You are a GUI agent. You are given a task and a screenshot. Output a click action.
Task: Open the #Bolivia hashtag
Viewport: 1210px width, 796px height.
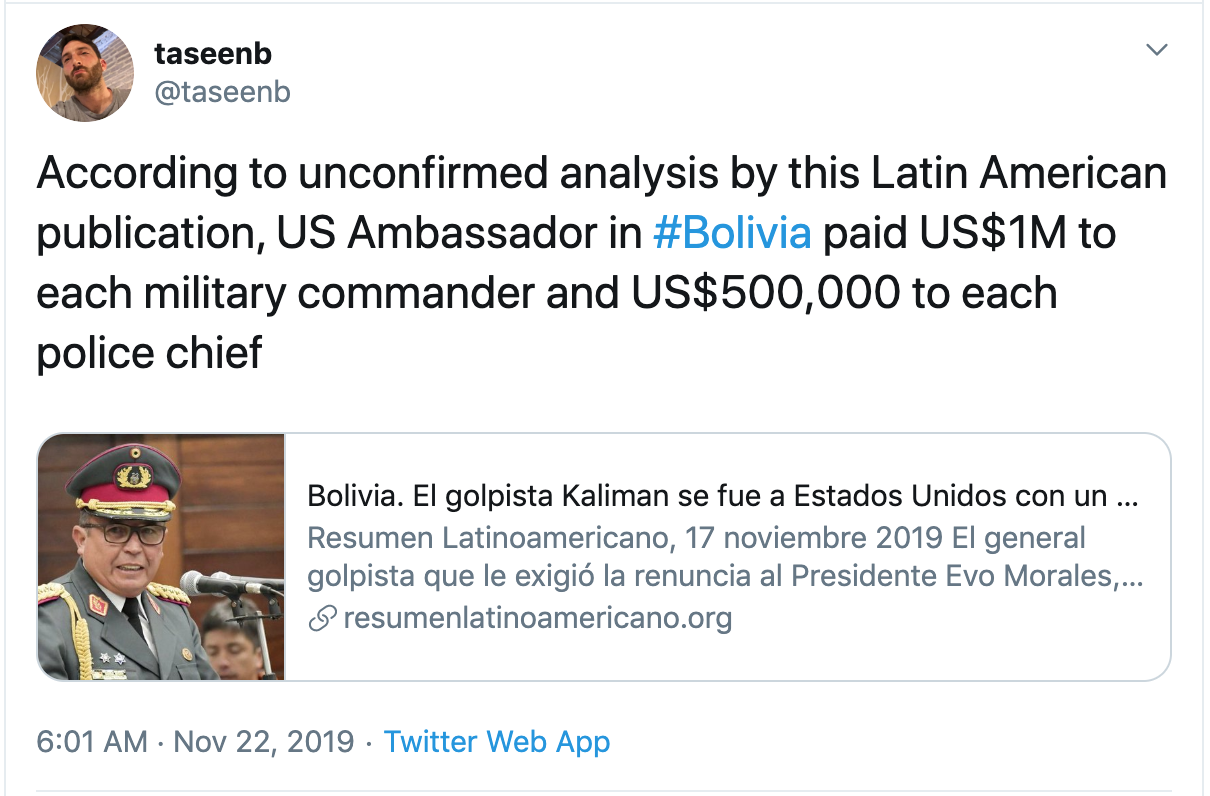731,233
